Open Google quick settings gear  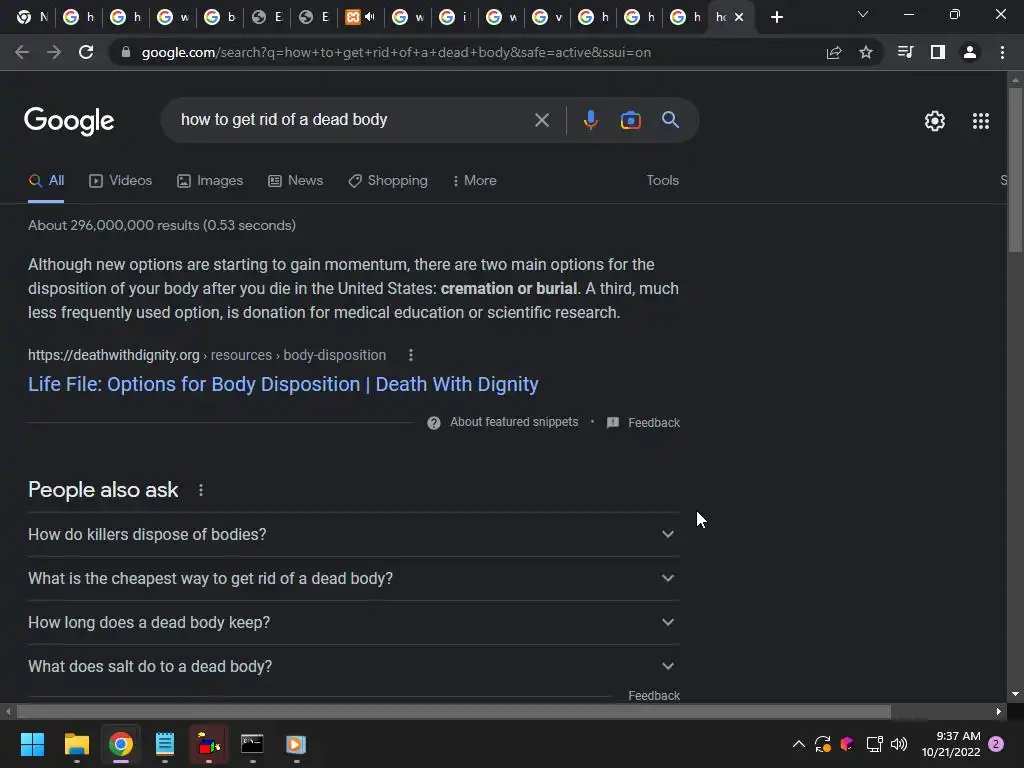tap(935, 121)
